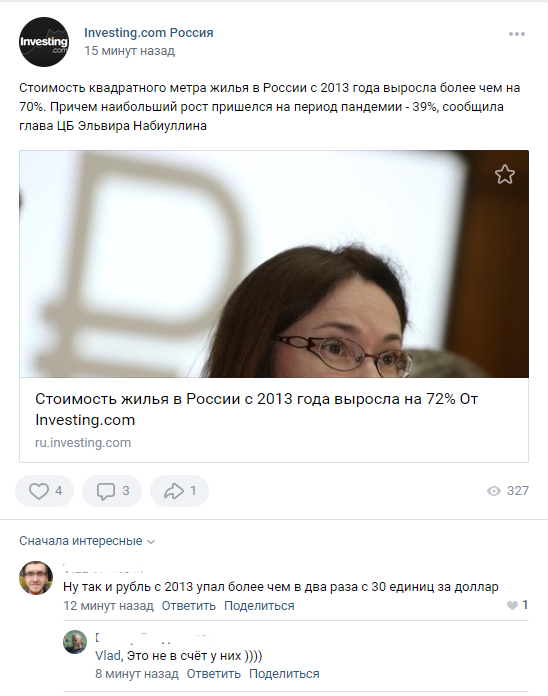Open the post options three-dots menu

pyautogui.click(x=516, y=34)
